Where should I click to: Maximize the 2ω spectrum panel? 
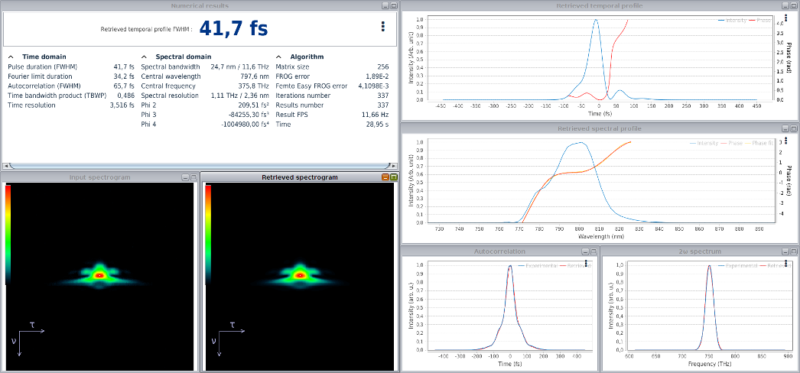pos(793,252)
